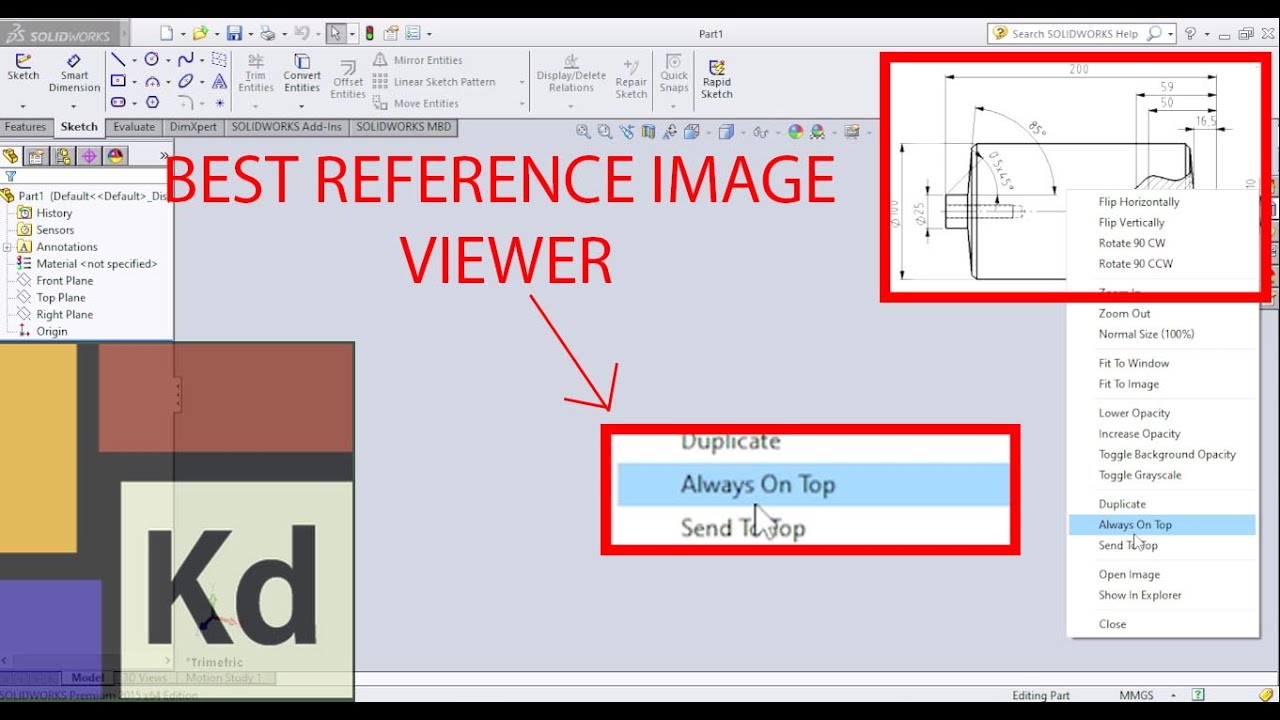Open the DimXpertManager tab icon

[89, 156]
